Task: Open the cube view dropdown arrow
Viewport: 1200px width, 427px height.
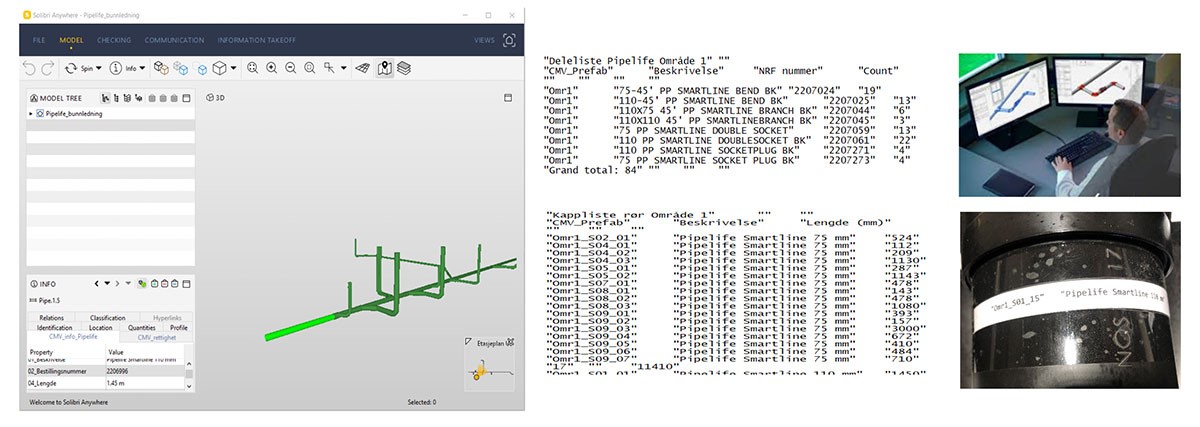Action: pyautogui.click(x=233, y=68)
